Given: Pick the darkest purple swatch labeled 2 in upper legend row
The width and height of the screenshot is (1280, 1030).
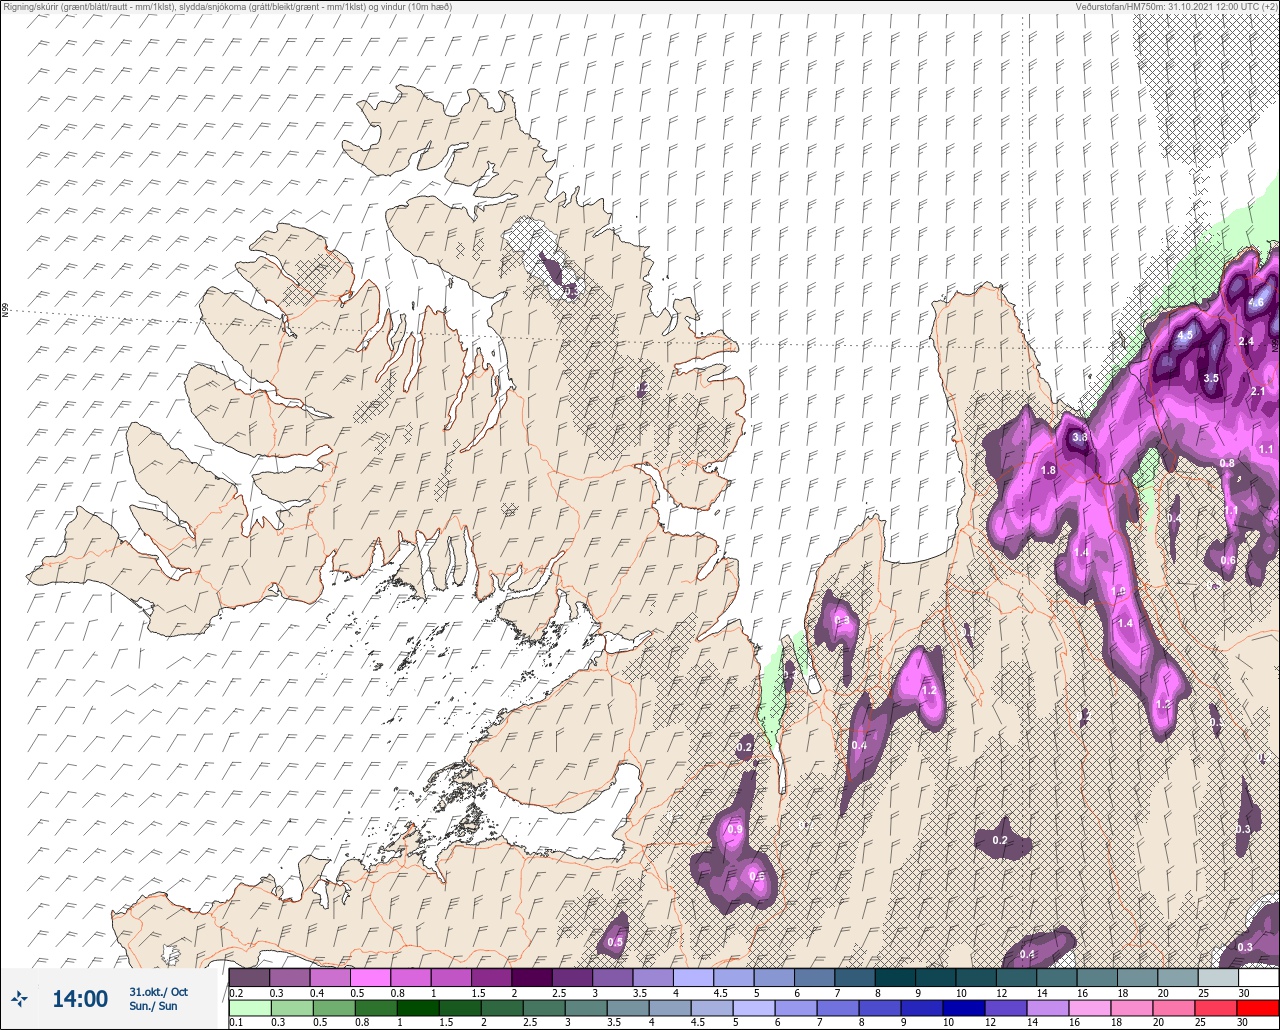Looking at the screenshot, I should [532, 977].
